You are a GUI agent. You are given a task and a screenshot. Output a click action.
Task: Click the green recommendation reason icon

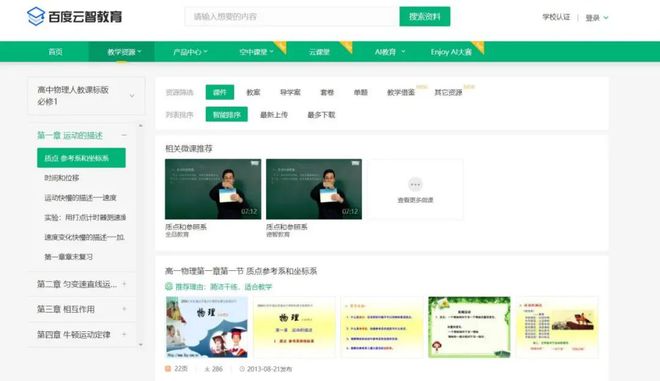tap(169, 287)
